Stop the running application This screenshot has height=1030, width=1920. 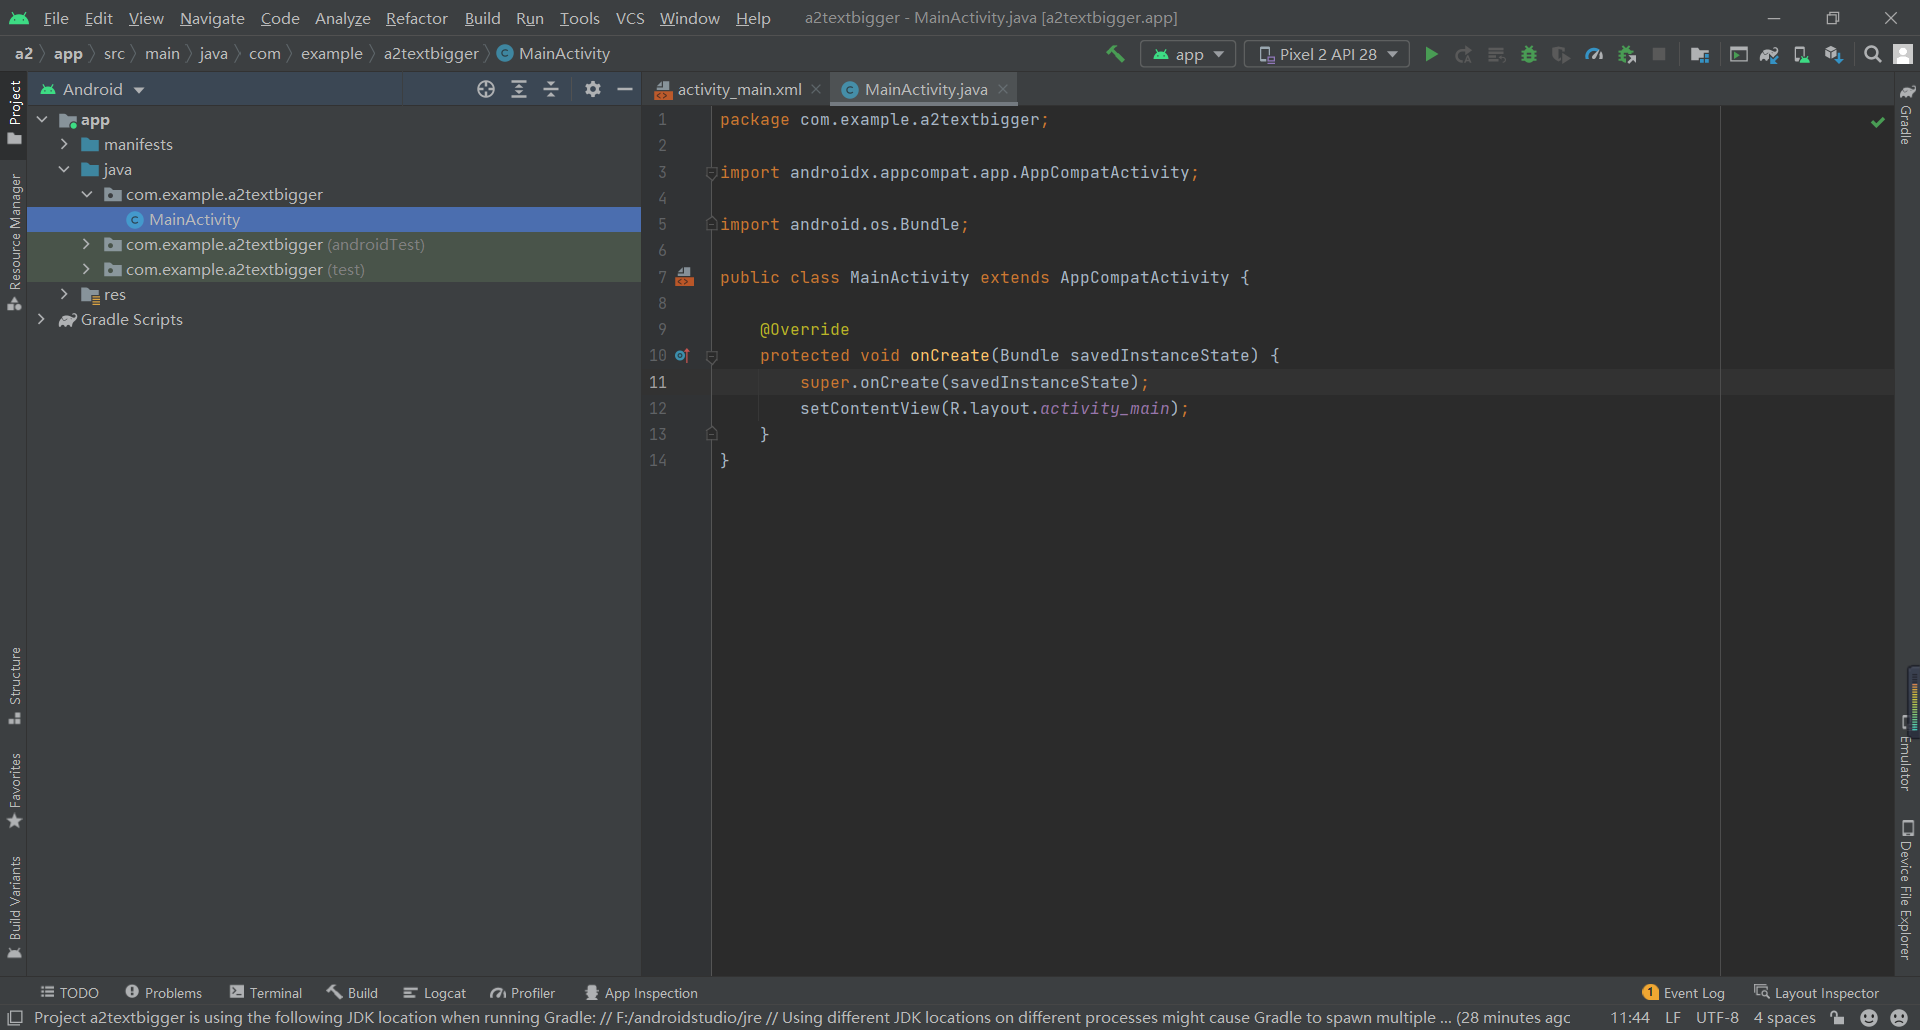pyautogui.click(x=1659, y=54)
